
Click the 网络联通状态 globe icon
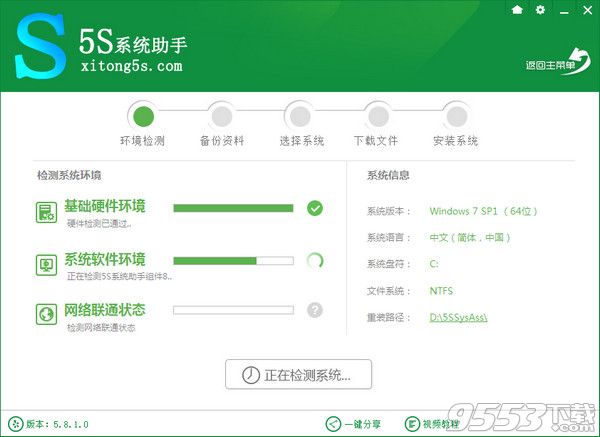point(46,315)
